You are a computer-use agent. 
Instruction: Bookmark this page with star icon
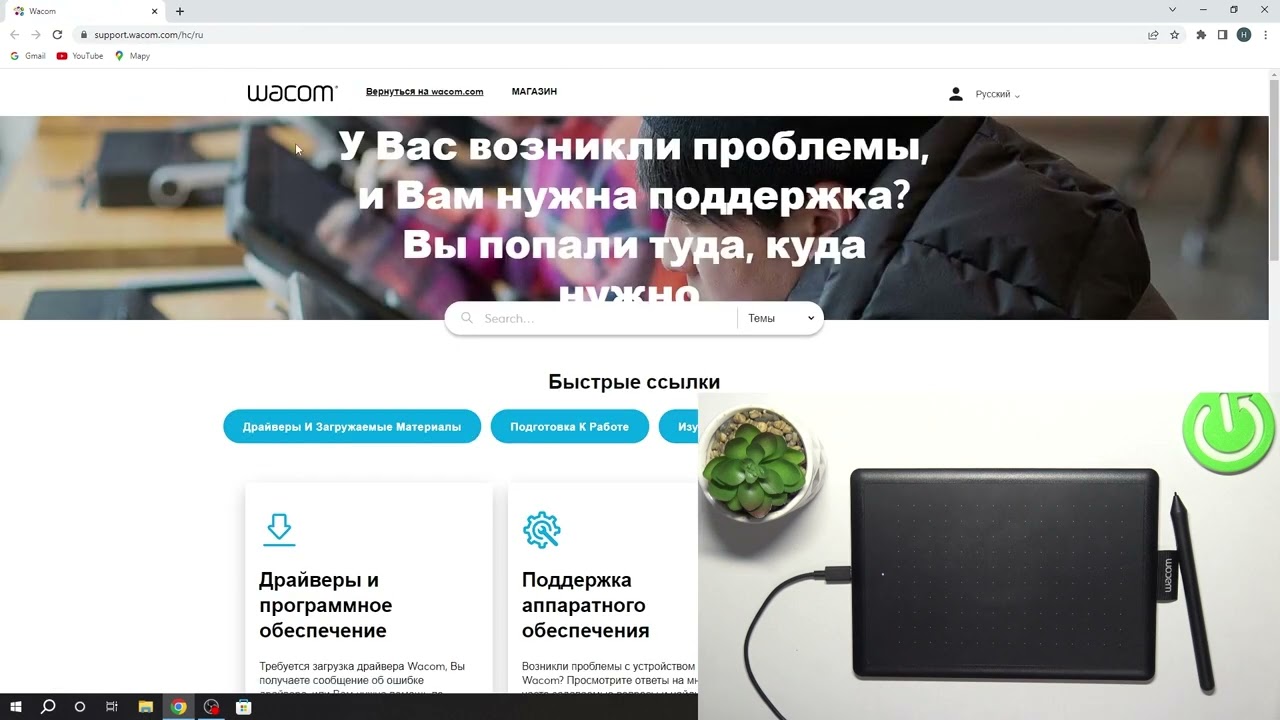1175,34
